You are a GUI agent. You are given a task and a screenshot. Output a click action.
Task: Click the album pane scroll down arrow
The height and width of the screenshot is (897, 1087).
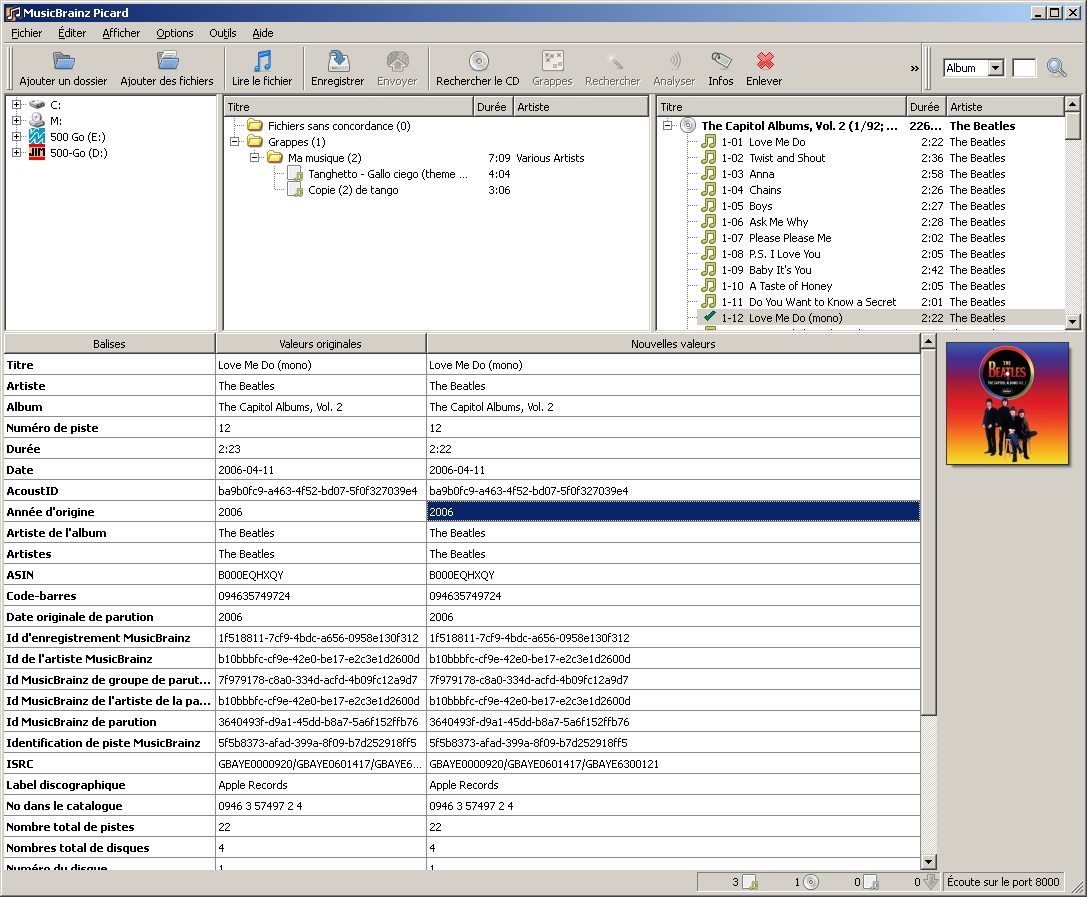1072,322
